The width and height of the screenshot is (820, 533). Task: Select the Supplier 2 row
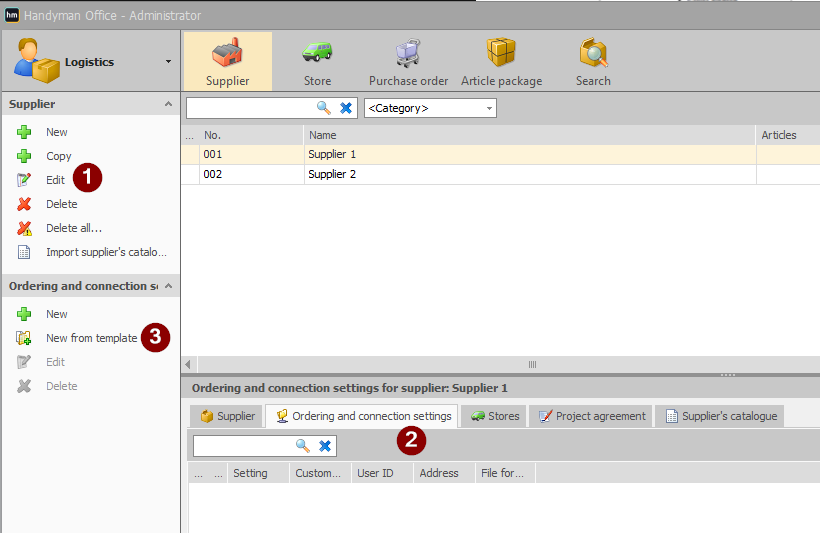500,174
